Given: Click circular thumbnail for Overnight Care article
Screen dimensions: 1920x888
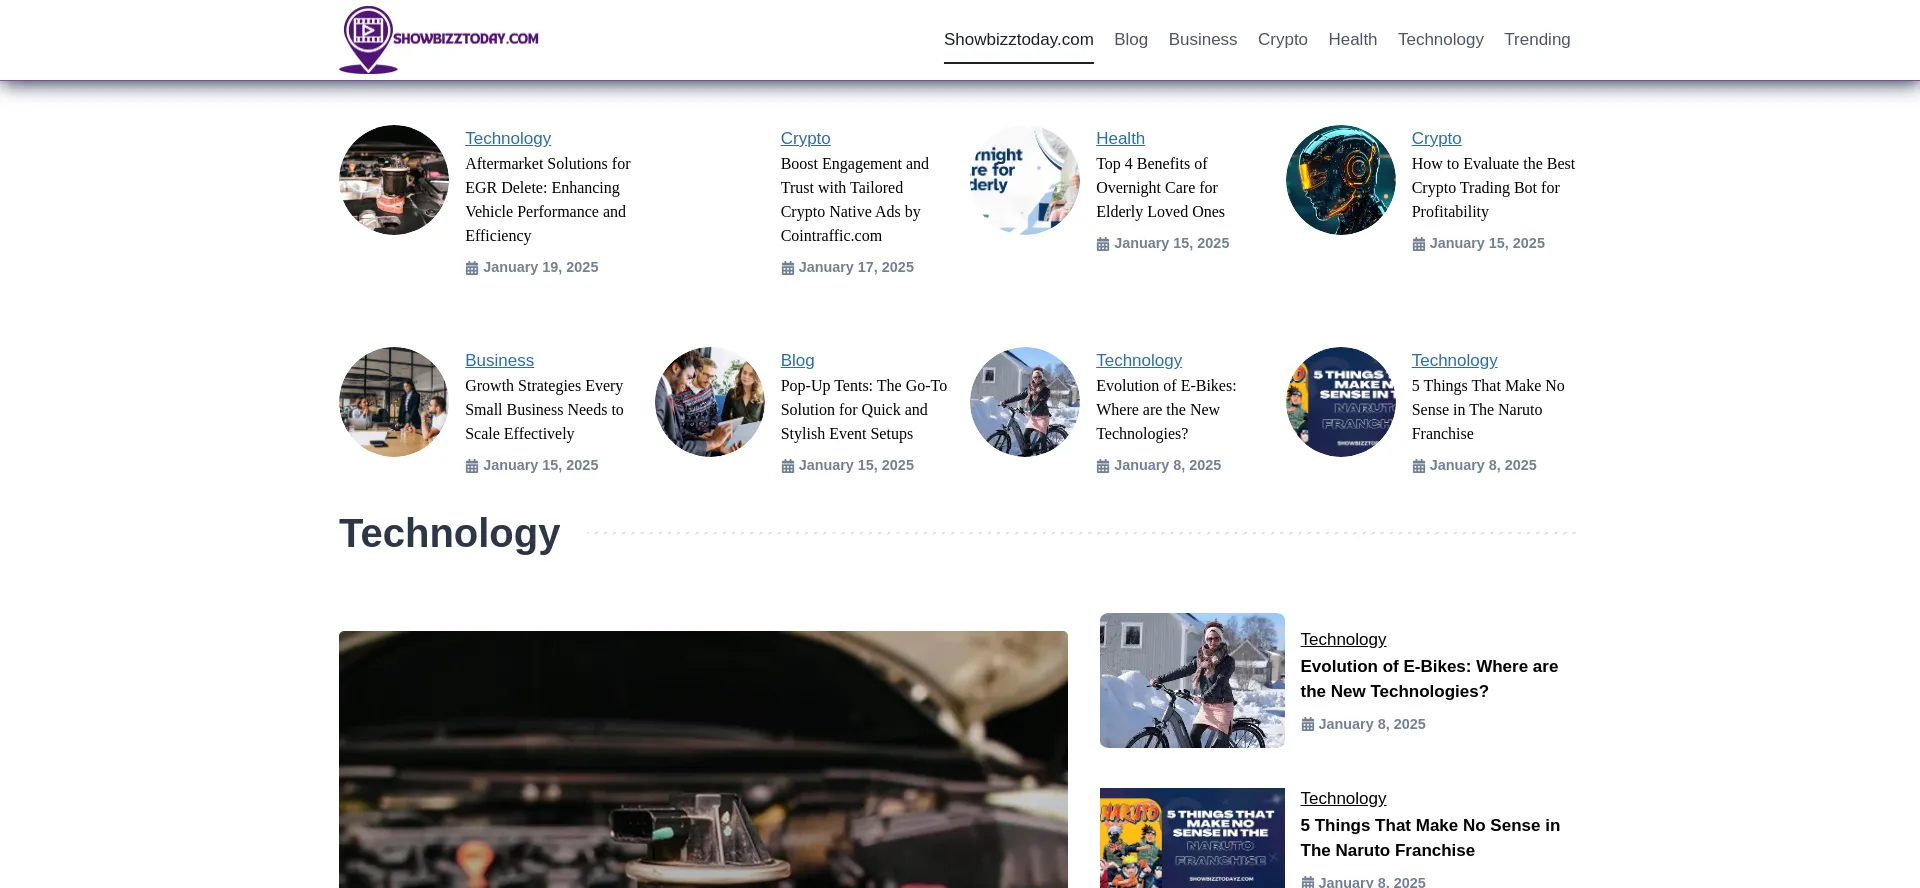Looking at the screenshot, I should (x=1025, y=180).
